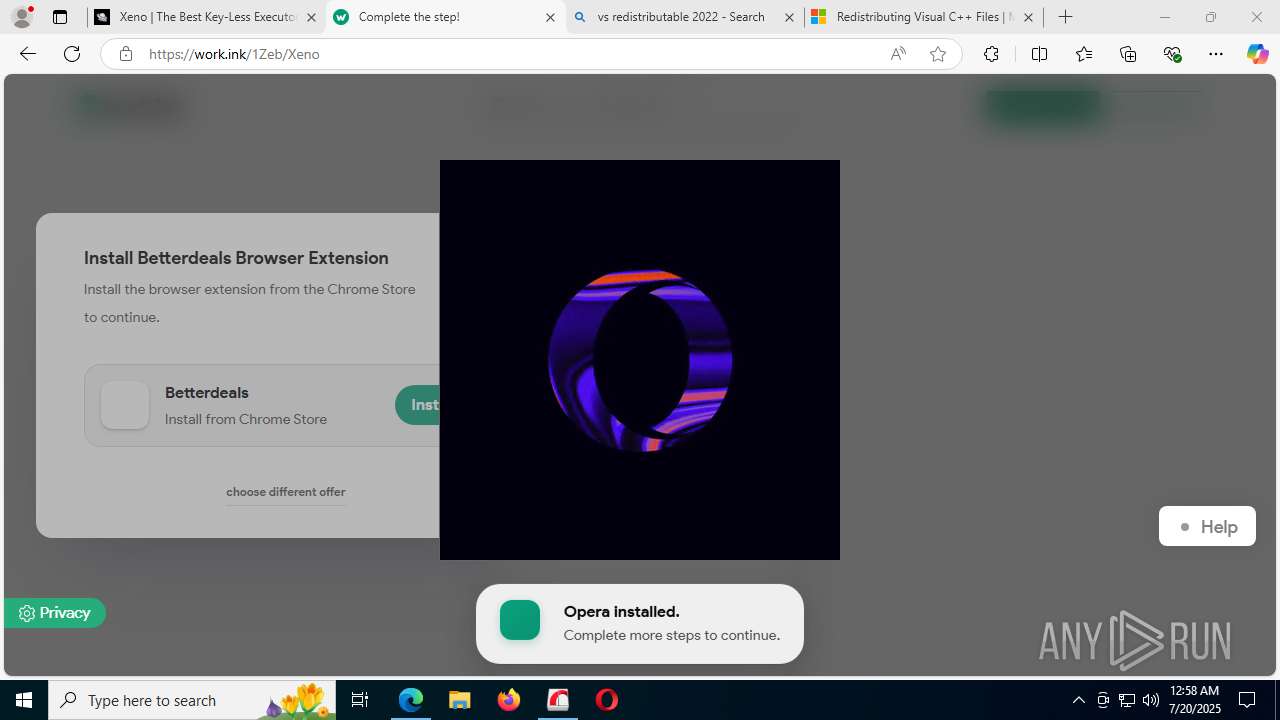1280x720 pixels.
Task: Open Browser essentials icon
Action: [1173, 54]
